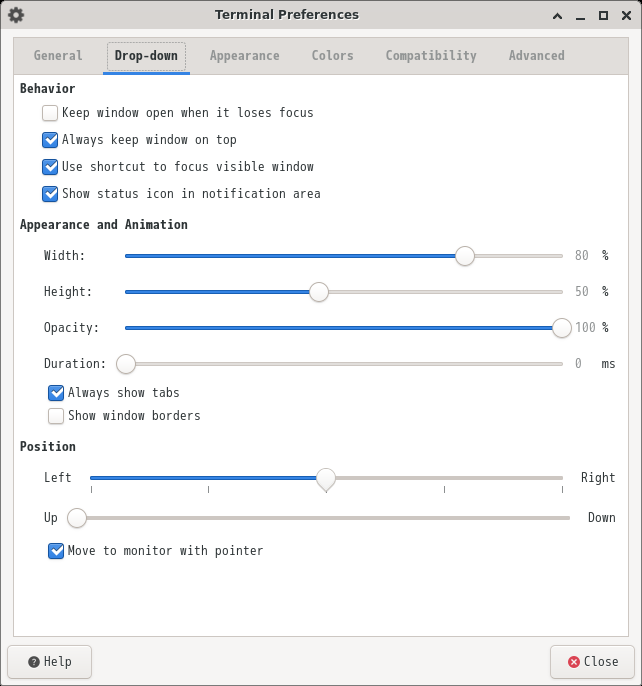Switch to the General tab

(x=58, y=56)
